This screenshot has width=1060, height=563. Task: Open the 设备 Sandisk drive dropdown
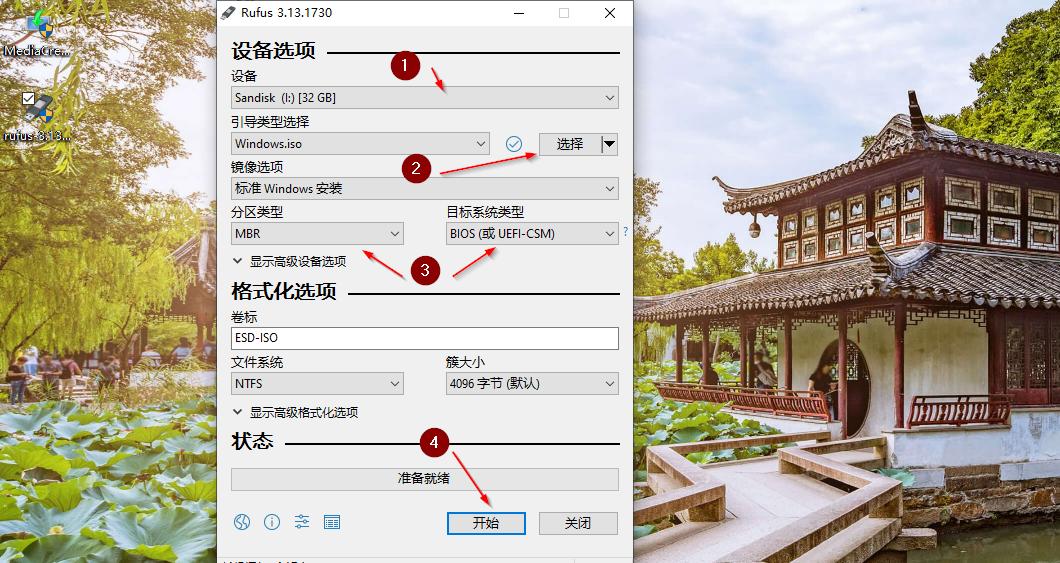pyautogui.click(x=425, y=97)
